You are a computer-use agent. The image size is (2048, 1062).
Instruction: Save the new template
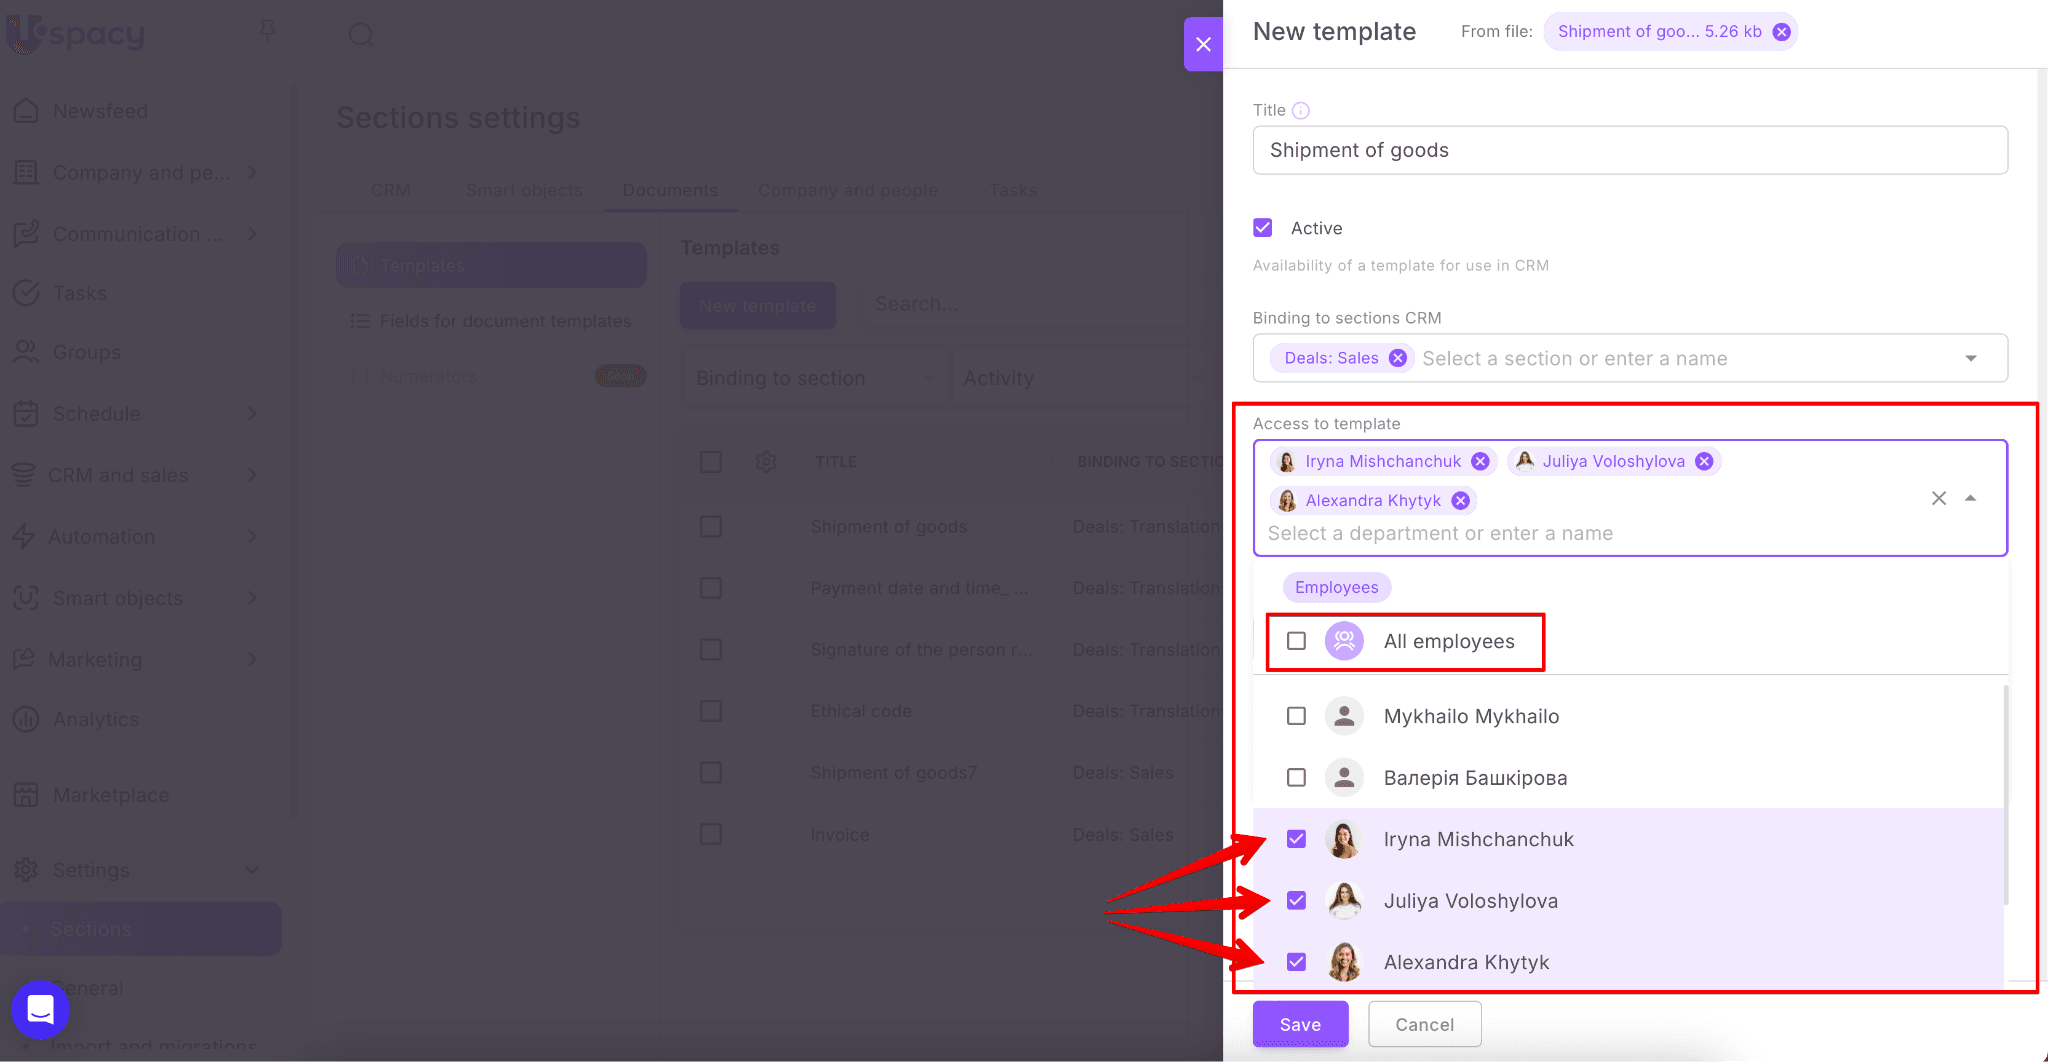(1300, 1024)
